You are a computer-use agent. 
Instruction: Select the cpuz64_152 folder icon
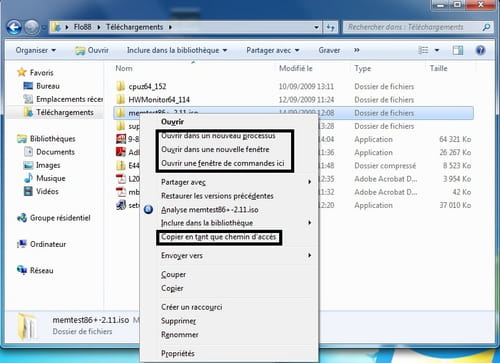tap(121, 86)
